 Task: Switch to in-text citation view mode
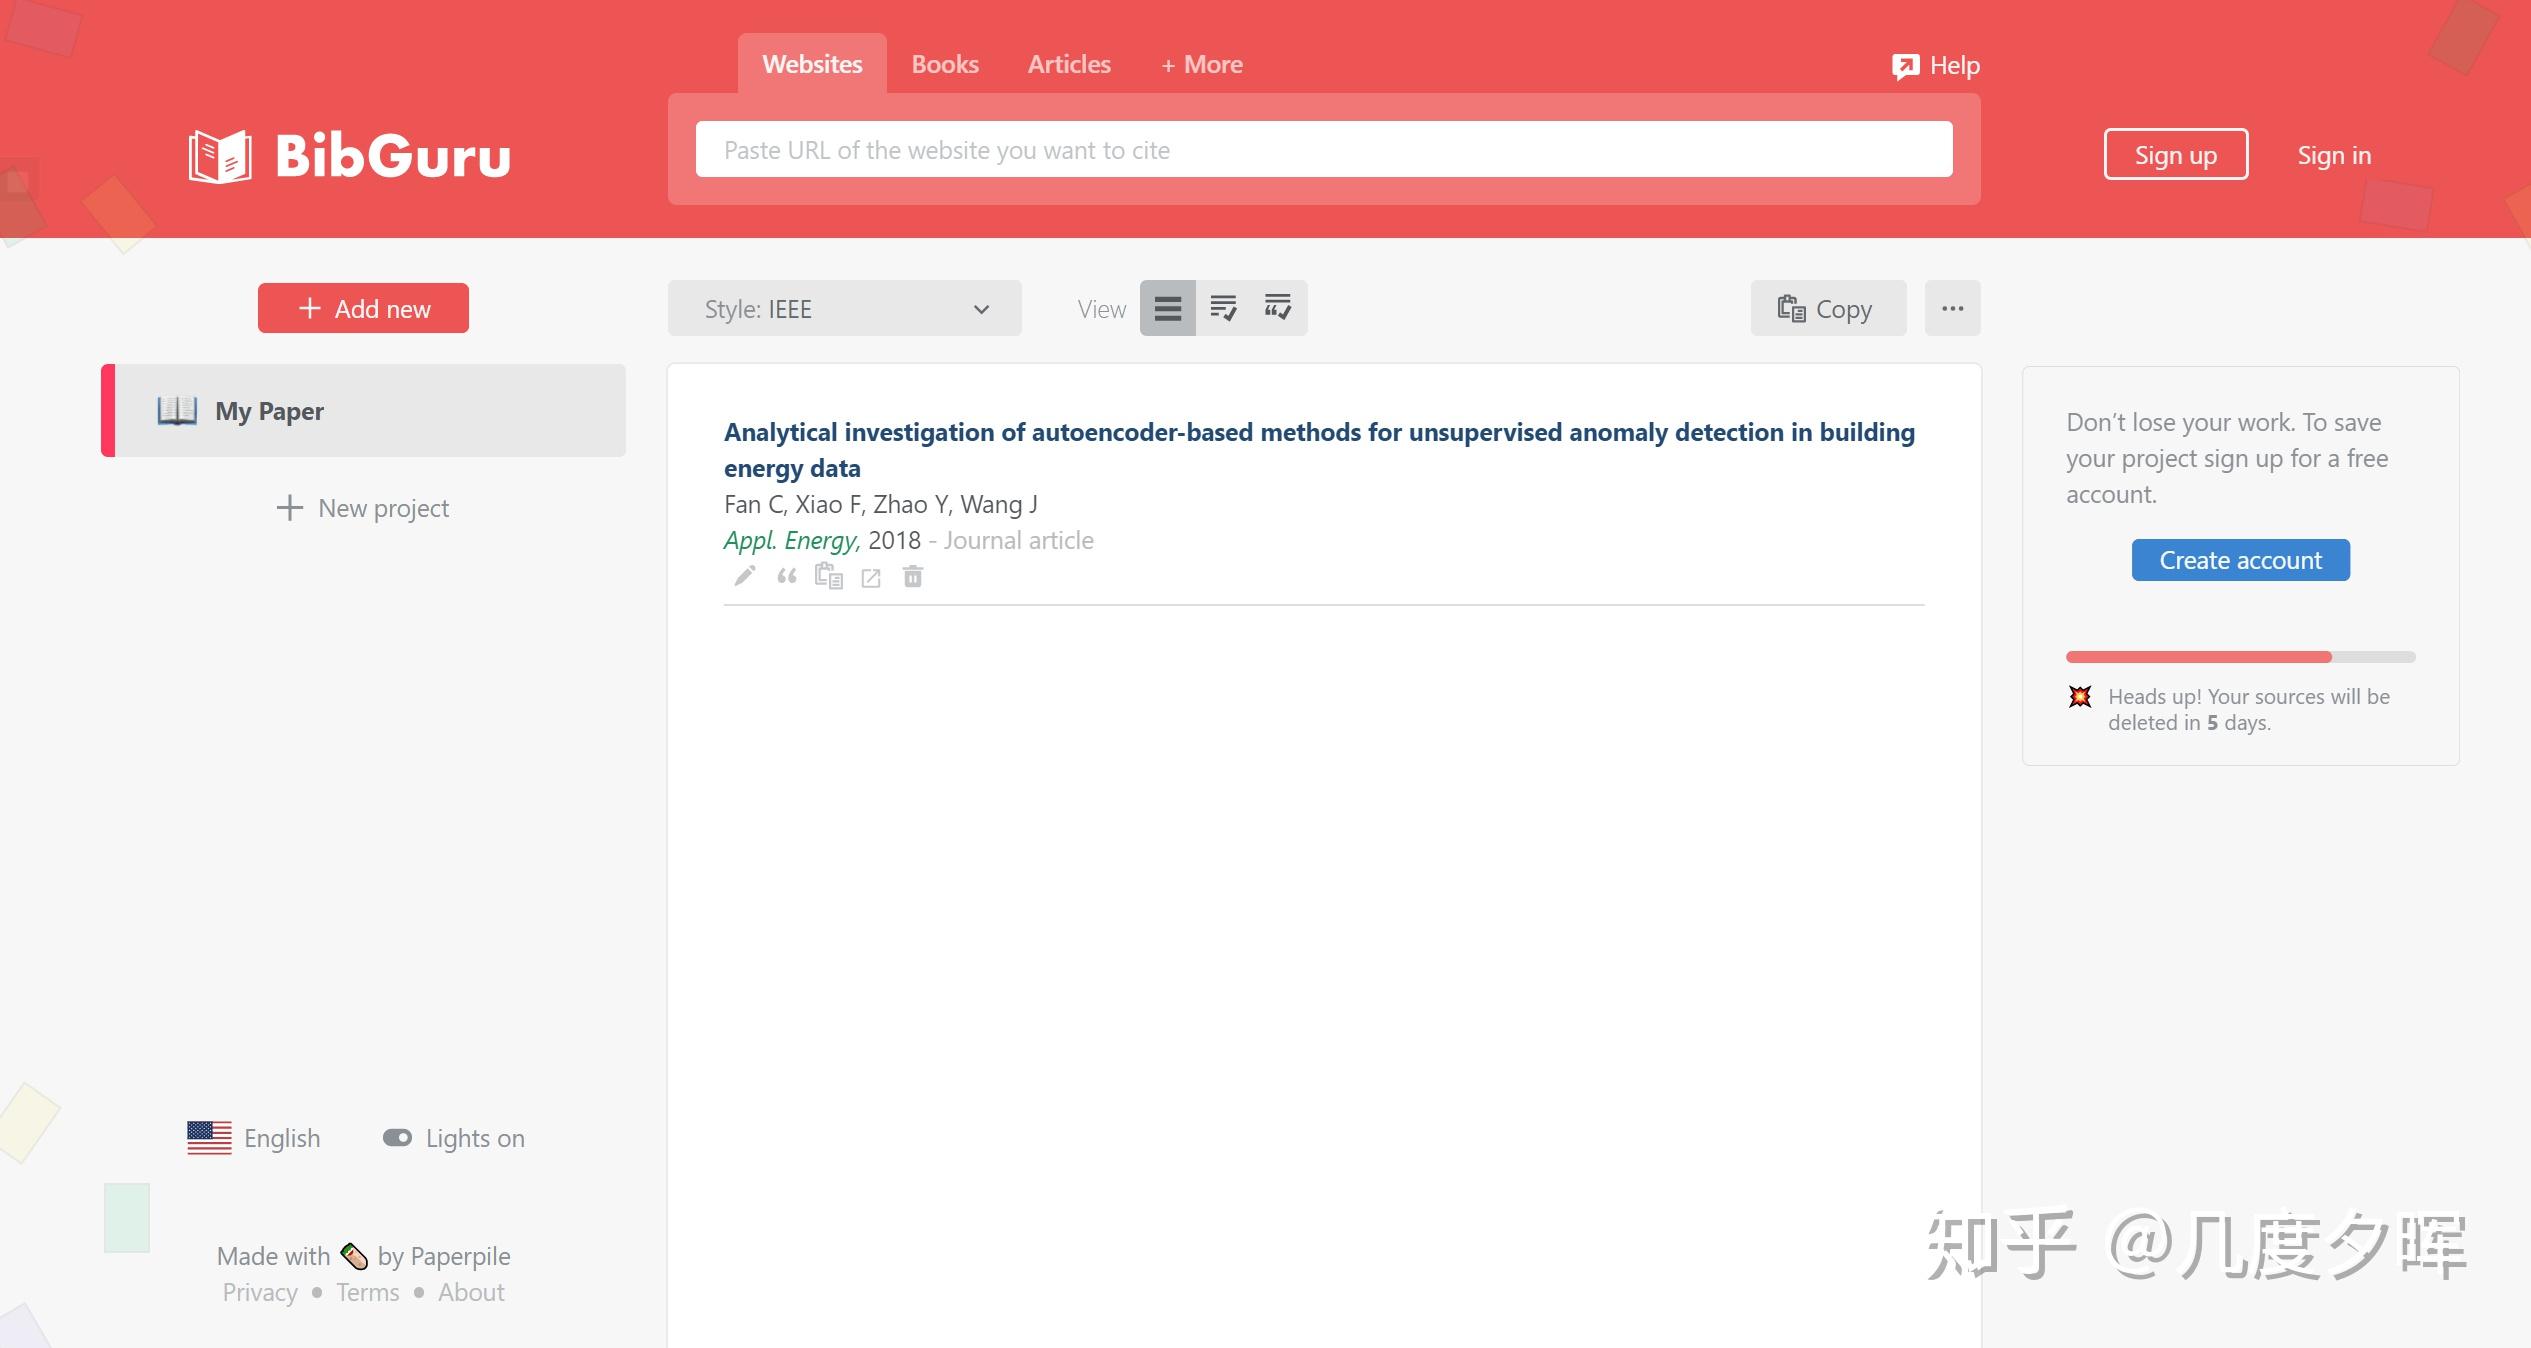(x=1278, y=309)
